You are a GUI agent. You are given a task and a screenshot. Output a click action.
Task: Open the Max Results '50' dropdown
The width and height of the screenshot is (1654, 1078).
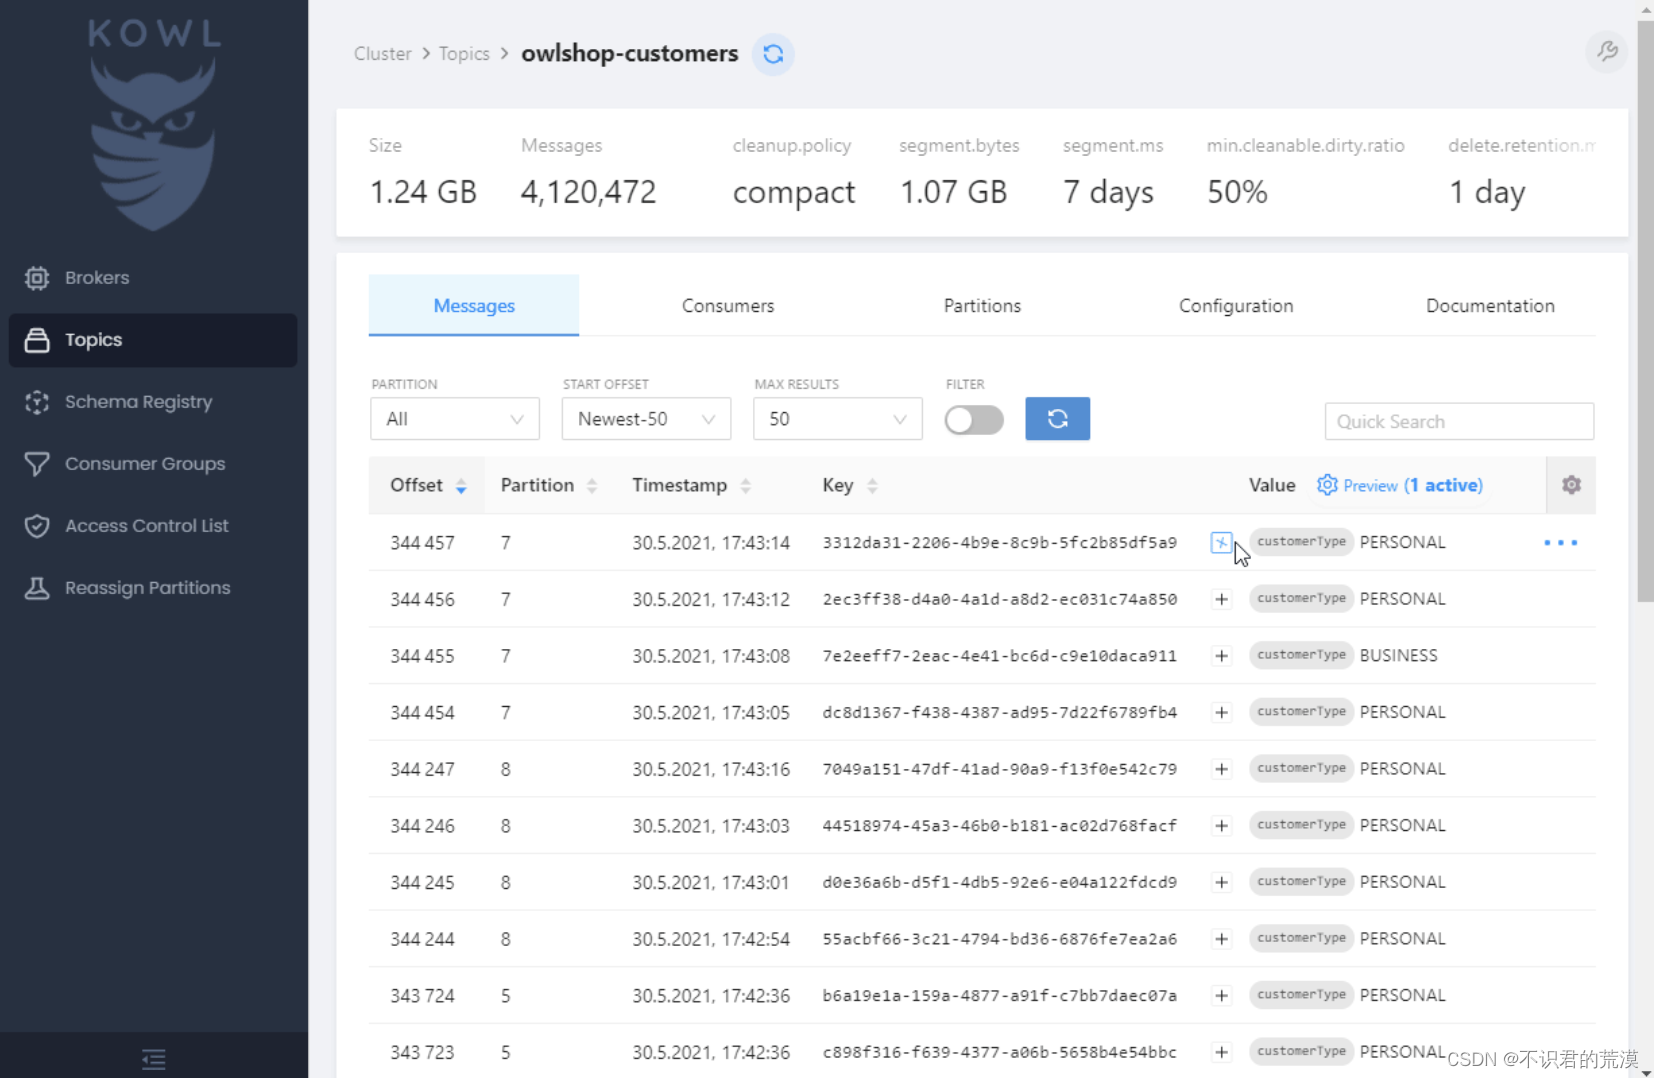pyautogui.click(x=838, y=419)
